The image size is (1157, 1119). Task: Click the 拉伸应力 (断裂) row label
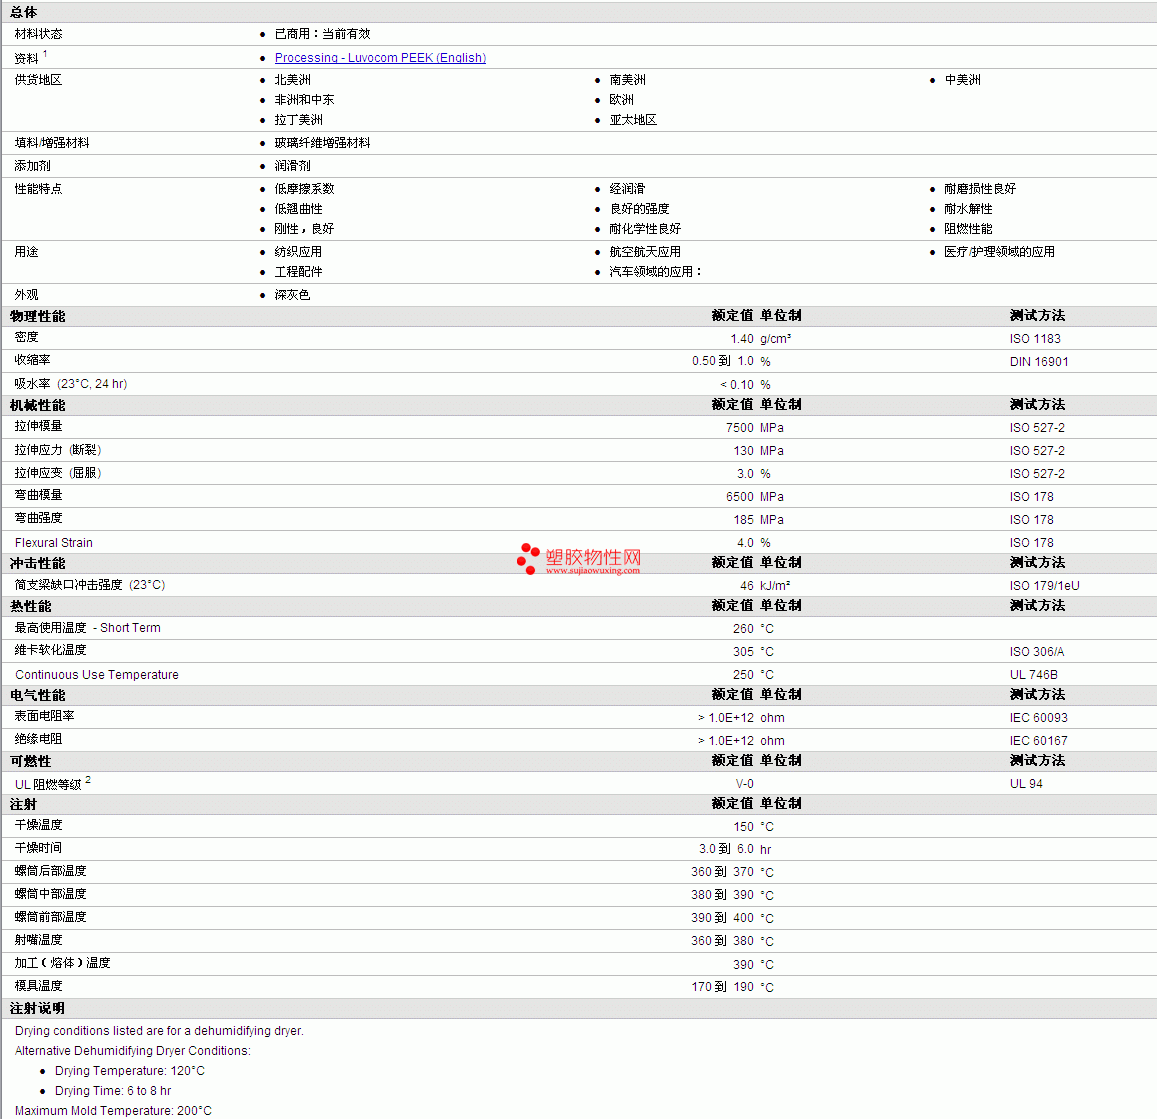click(x=58, y=450)
